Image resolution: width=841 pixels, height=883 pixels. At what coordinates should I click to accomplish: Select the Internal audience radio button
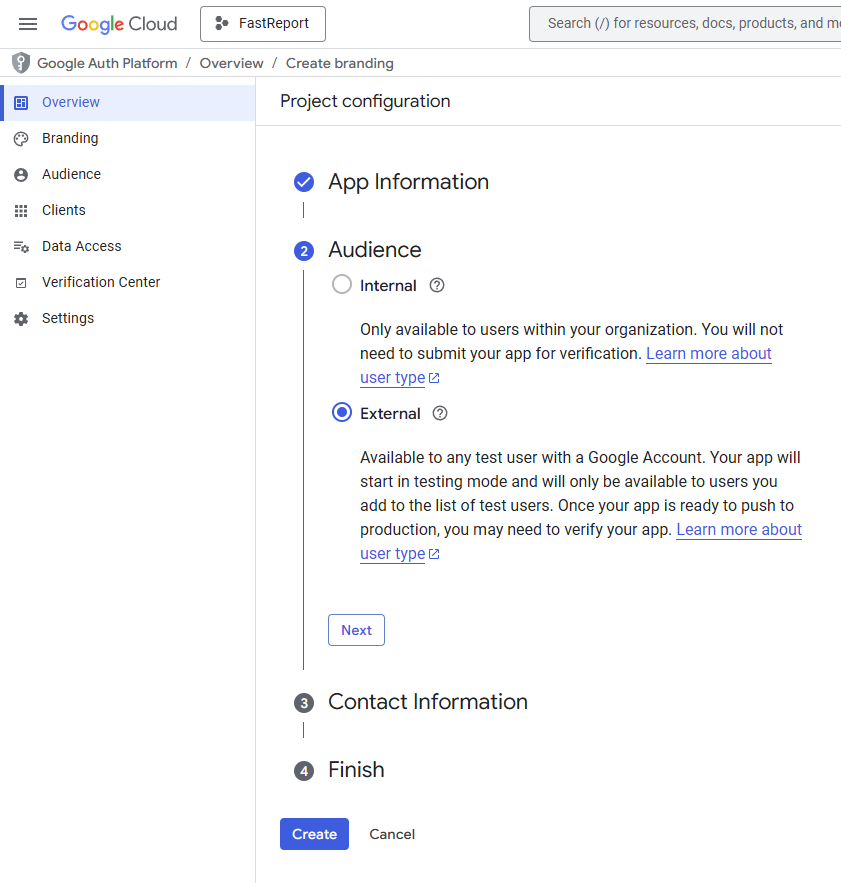342,285
